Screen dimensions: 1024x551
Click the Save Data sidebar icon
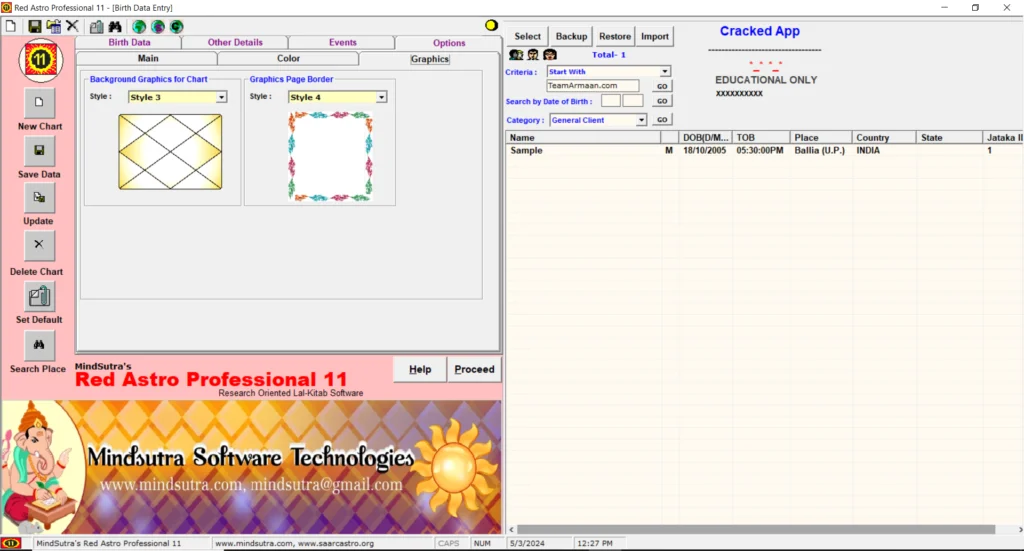[39, 151]
